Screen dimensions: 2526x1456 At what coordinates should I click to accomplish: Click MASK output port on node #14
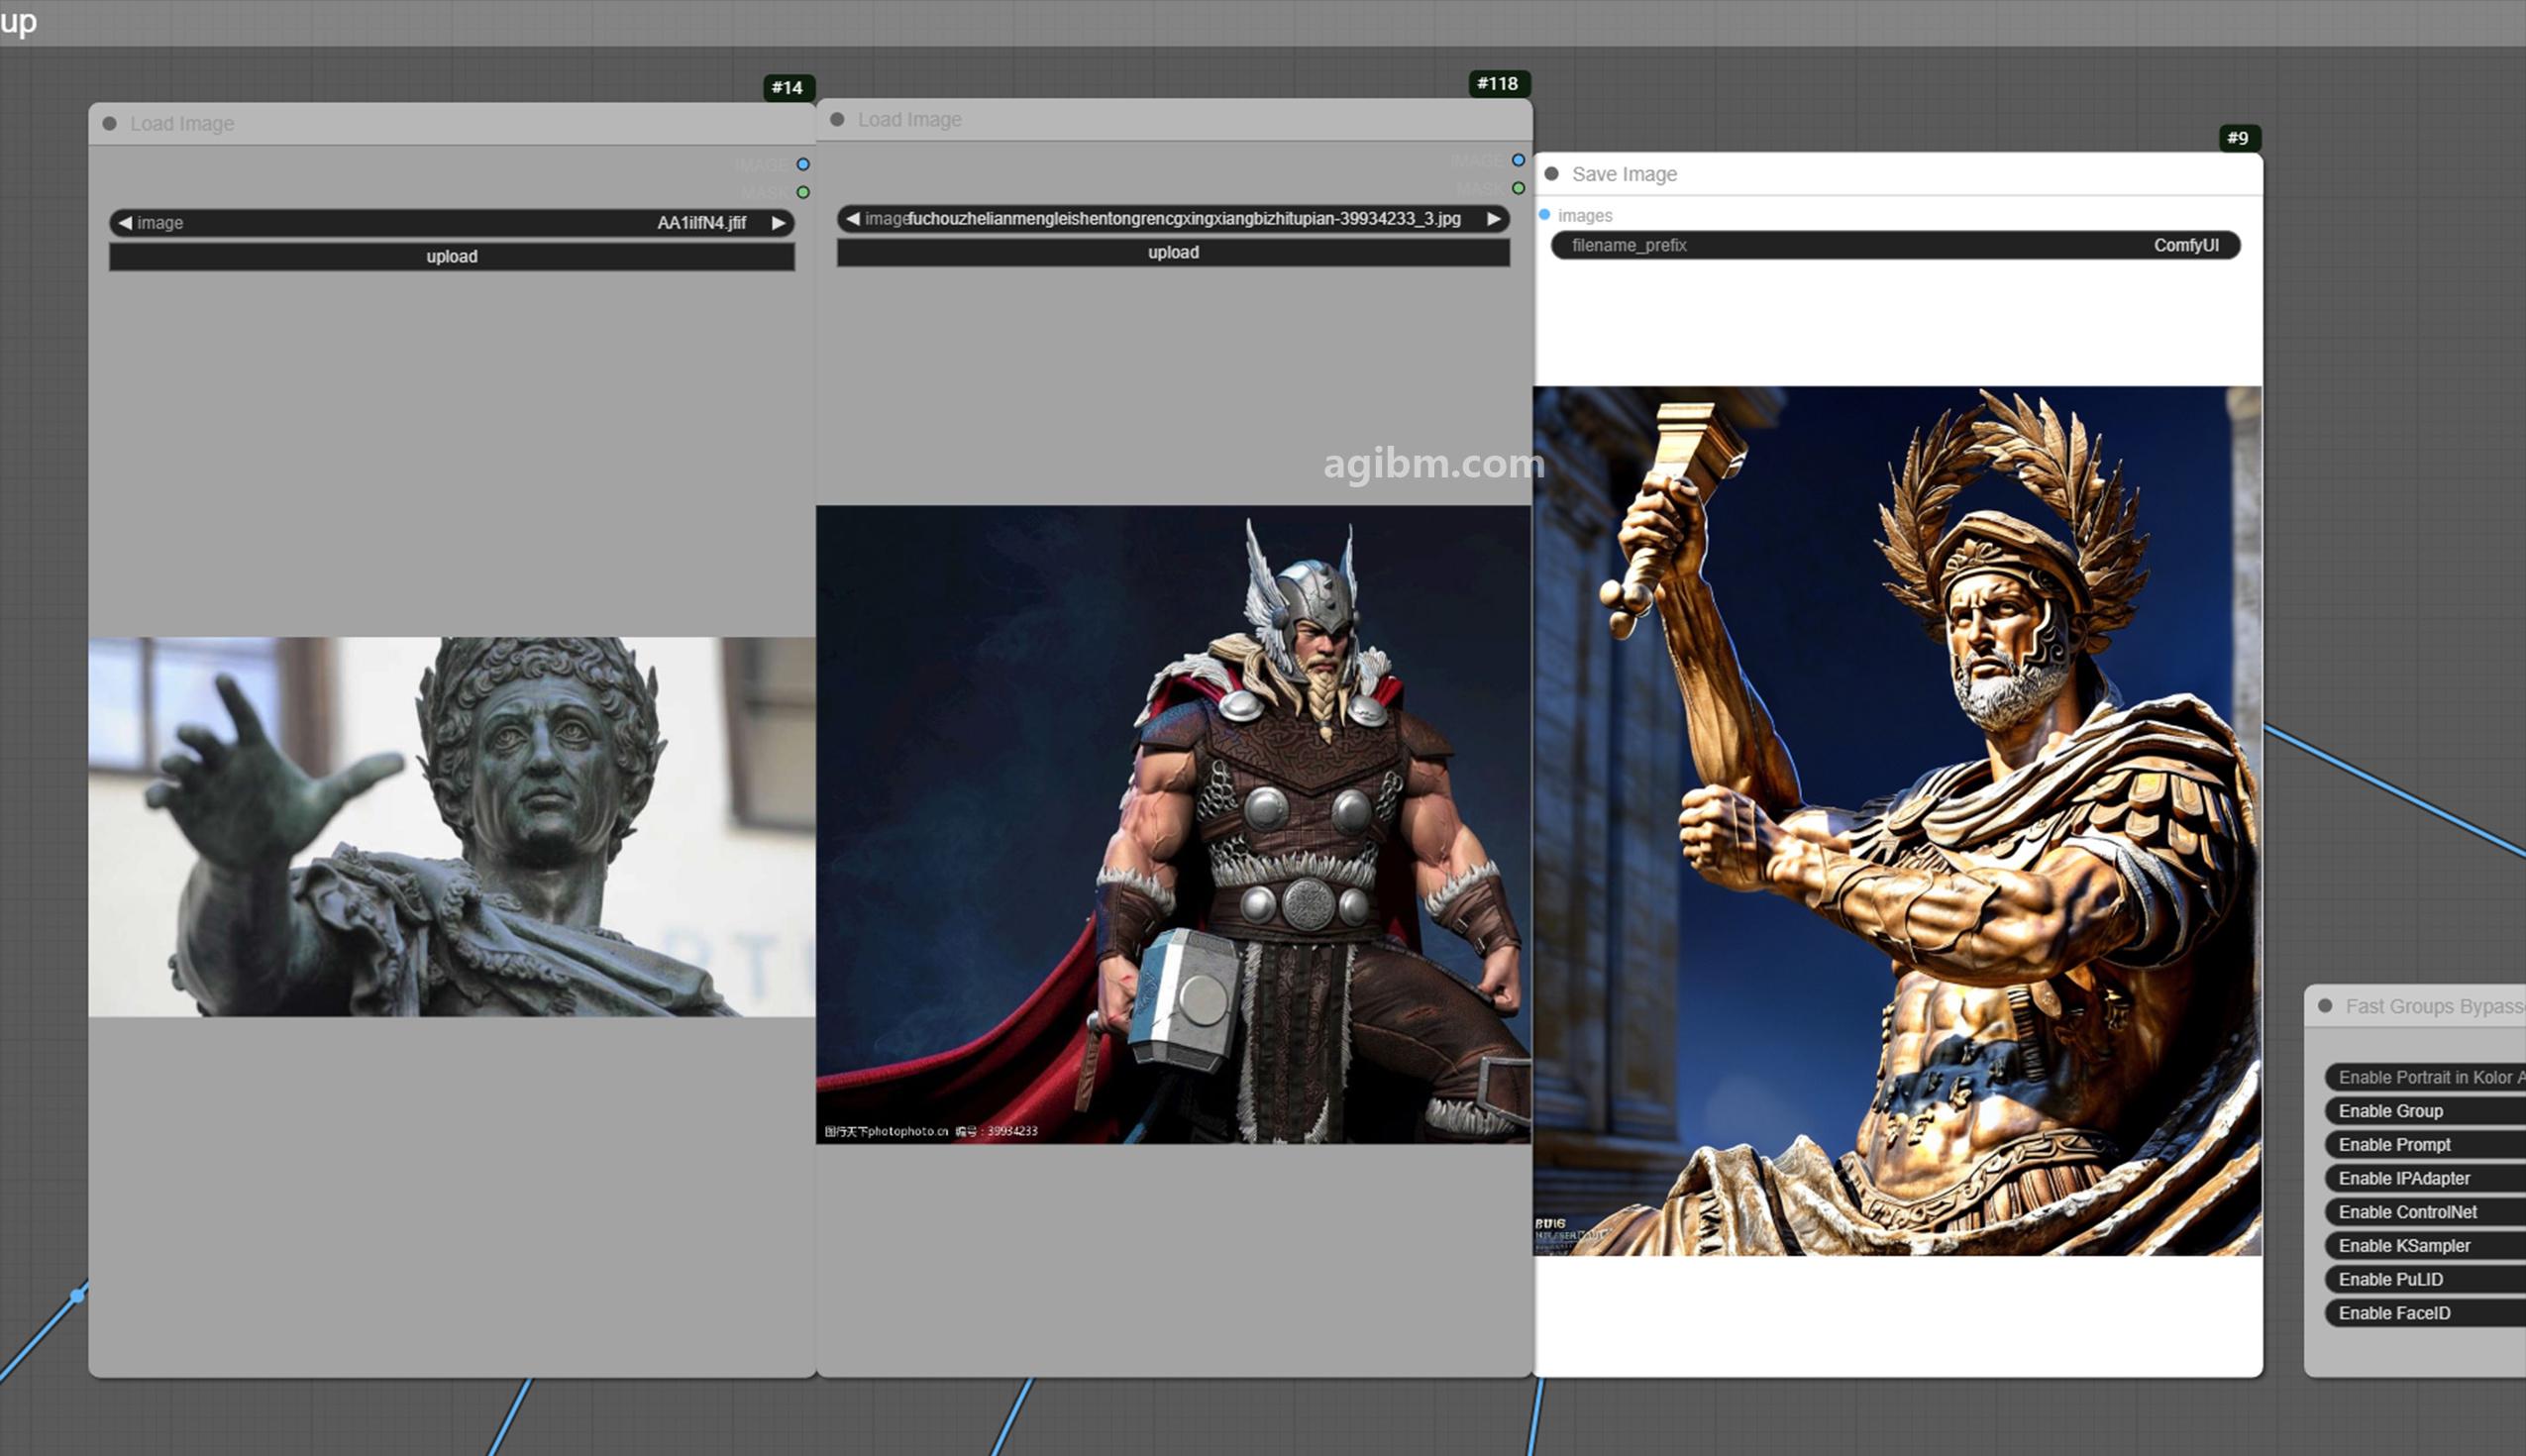(803, 192)
